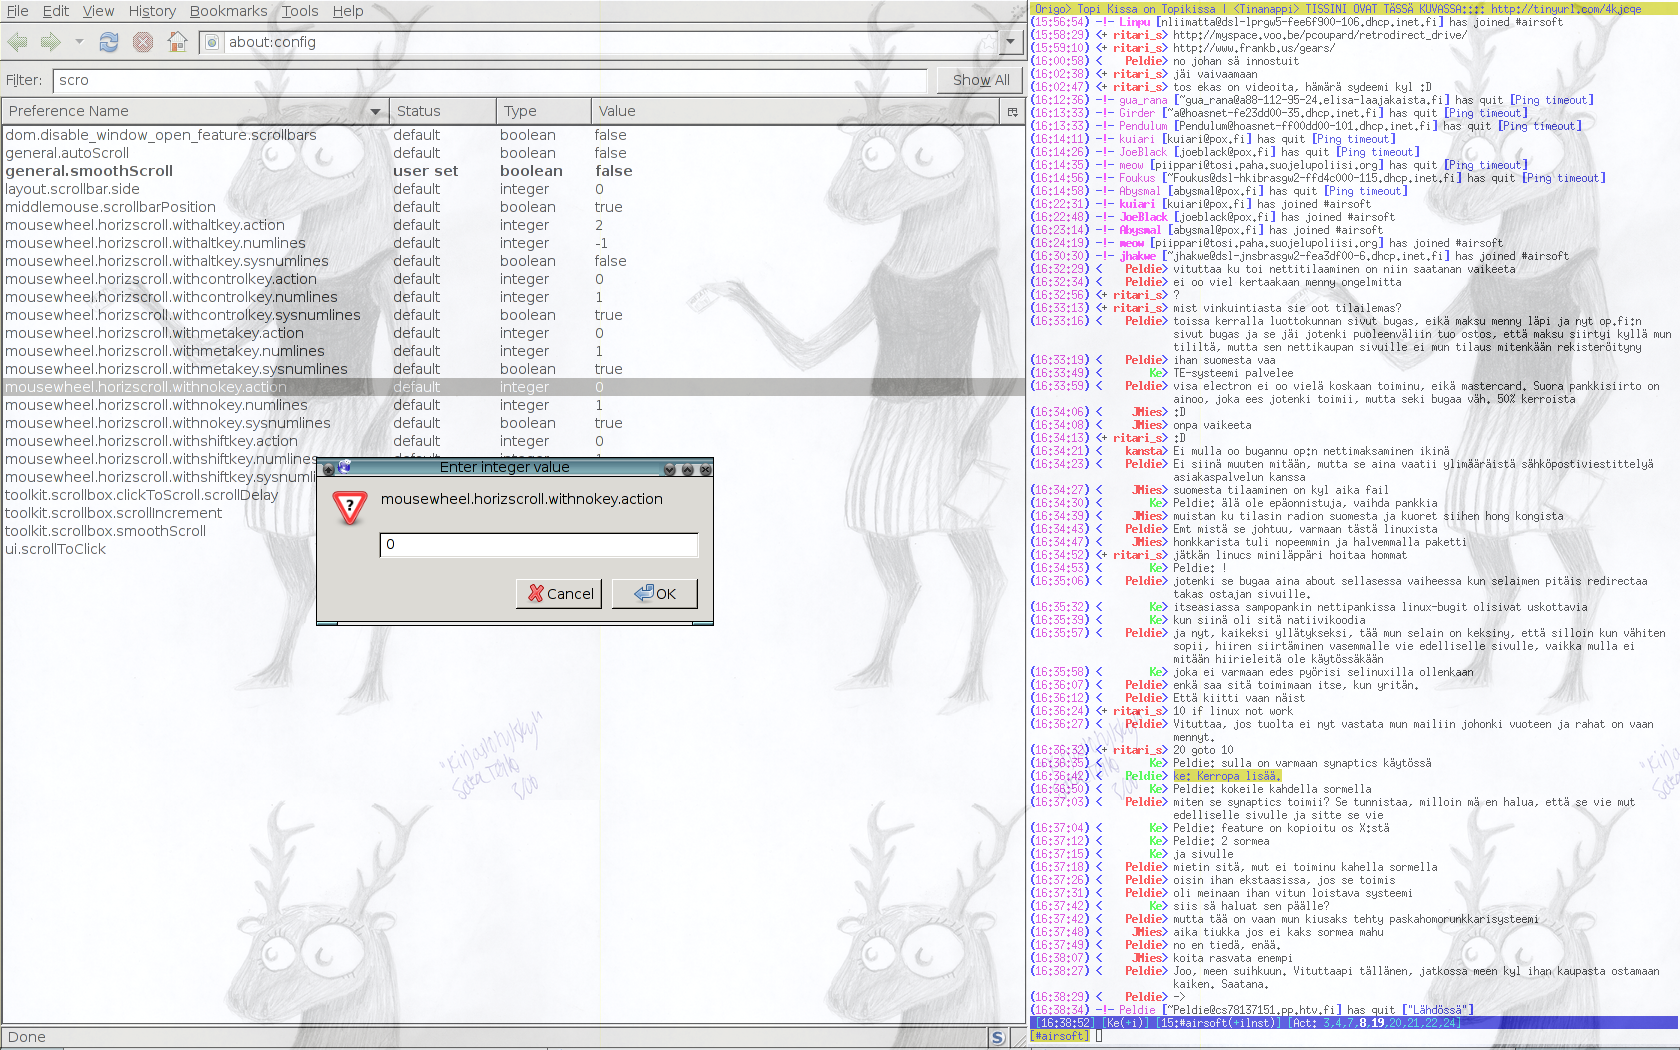1680x1050 pixels.
Task: Click the integer value input field
Action: pyautogui.click(x=538, y=544)
